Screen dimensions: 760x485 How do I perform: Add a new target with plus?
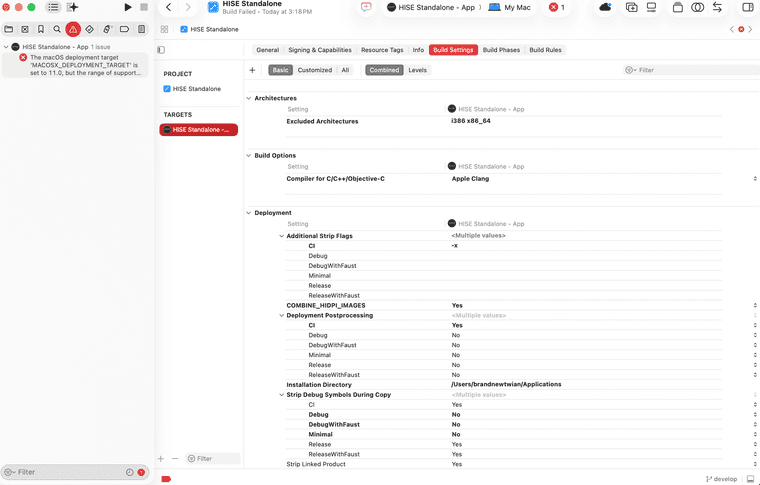(161, 458)
